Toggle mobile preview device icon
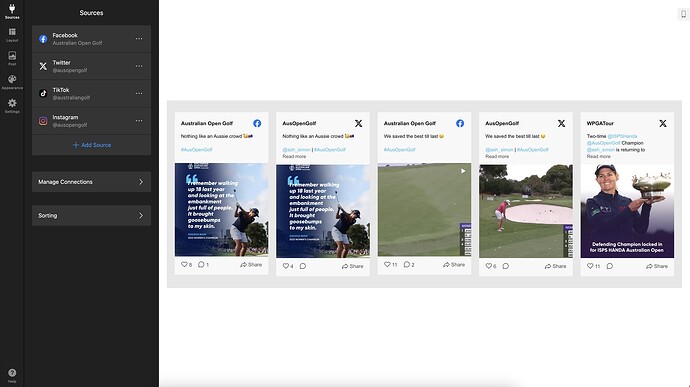This screenshot has width=690, height=387. [x=683, y=14]
